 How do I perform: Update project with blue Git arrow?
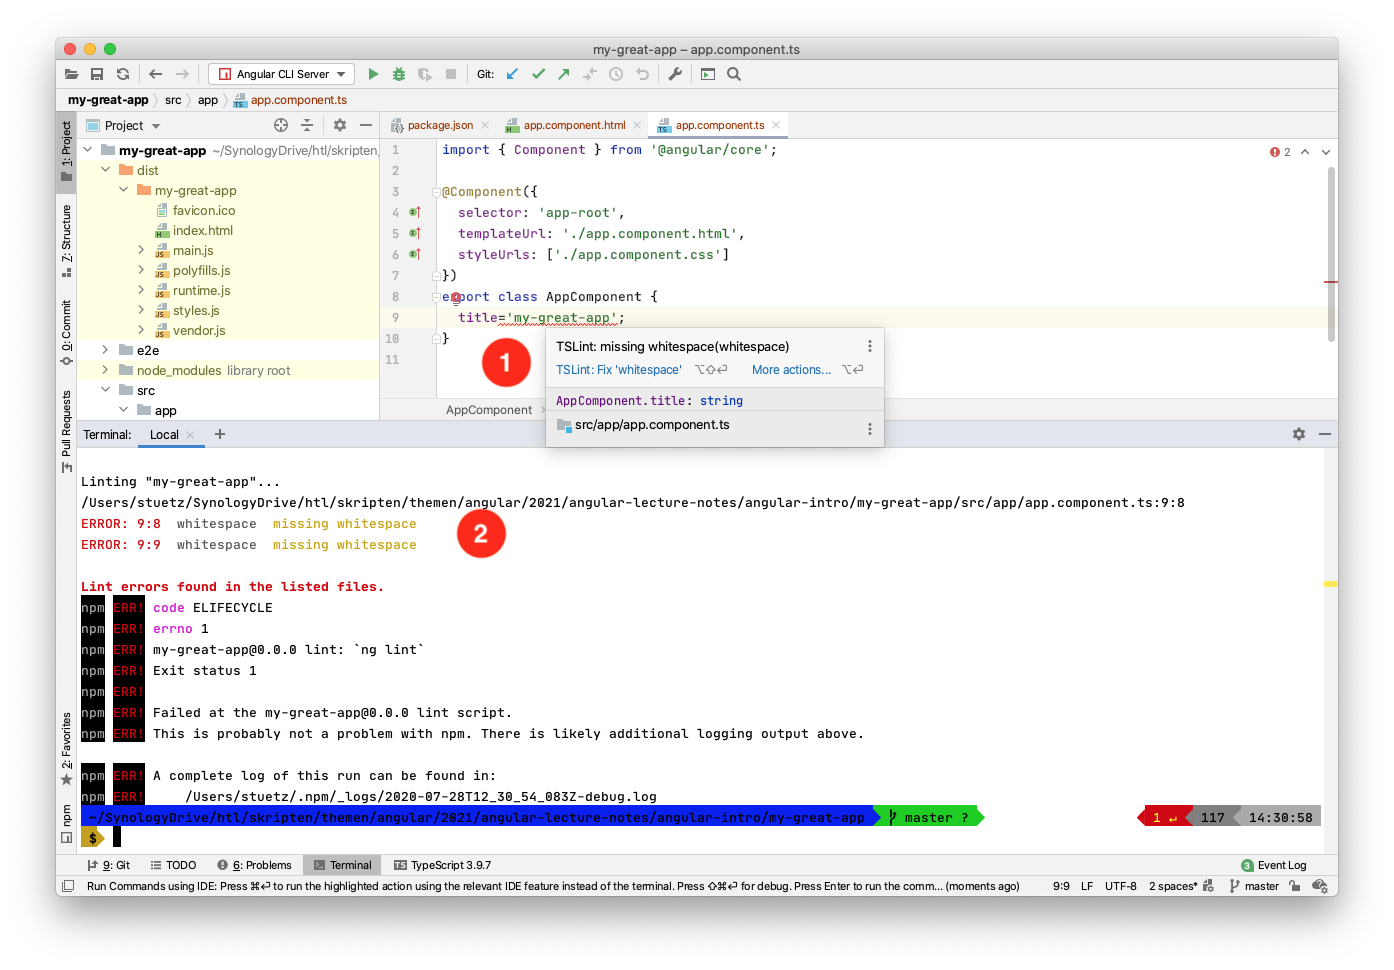click(x=512, y=74)
